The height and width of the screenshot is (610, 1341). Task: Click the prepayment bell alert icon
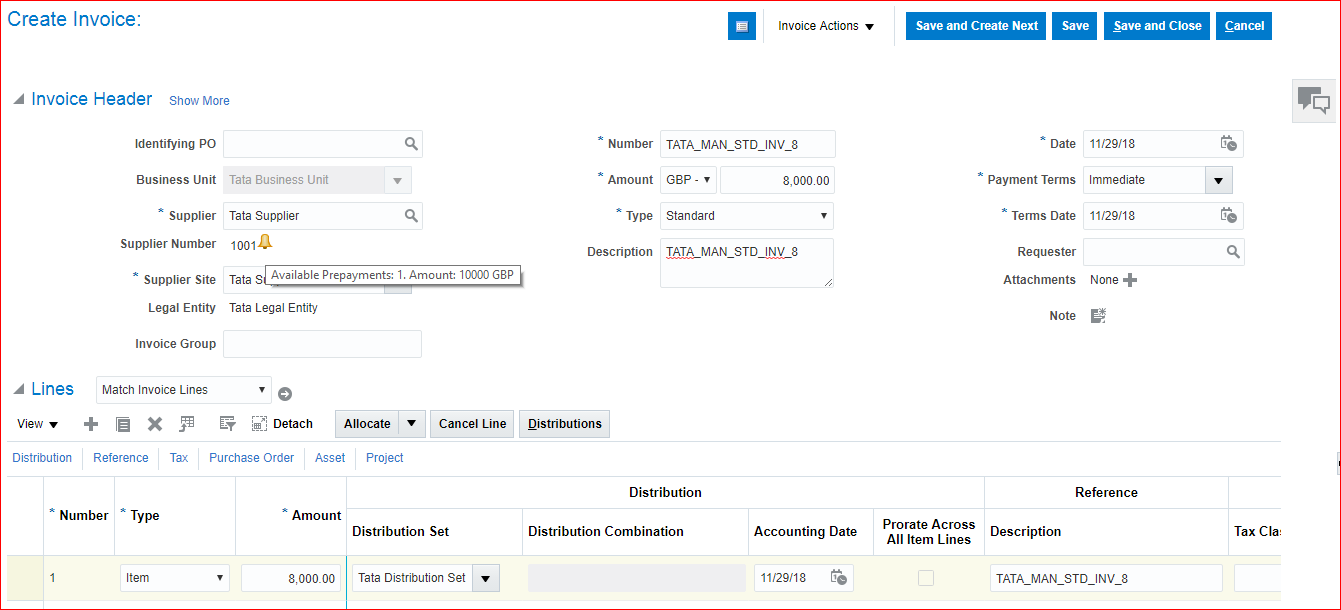(265, 242)
